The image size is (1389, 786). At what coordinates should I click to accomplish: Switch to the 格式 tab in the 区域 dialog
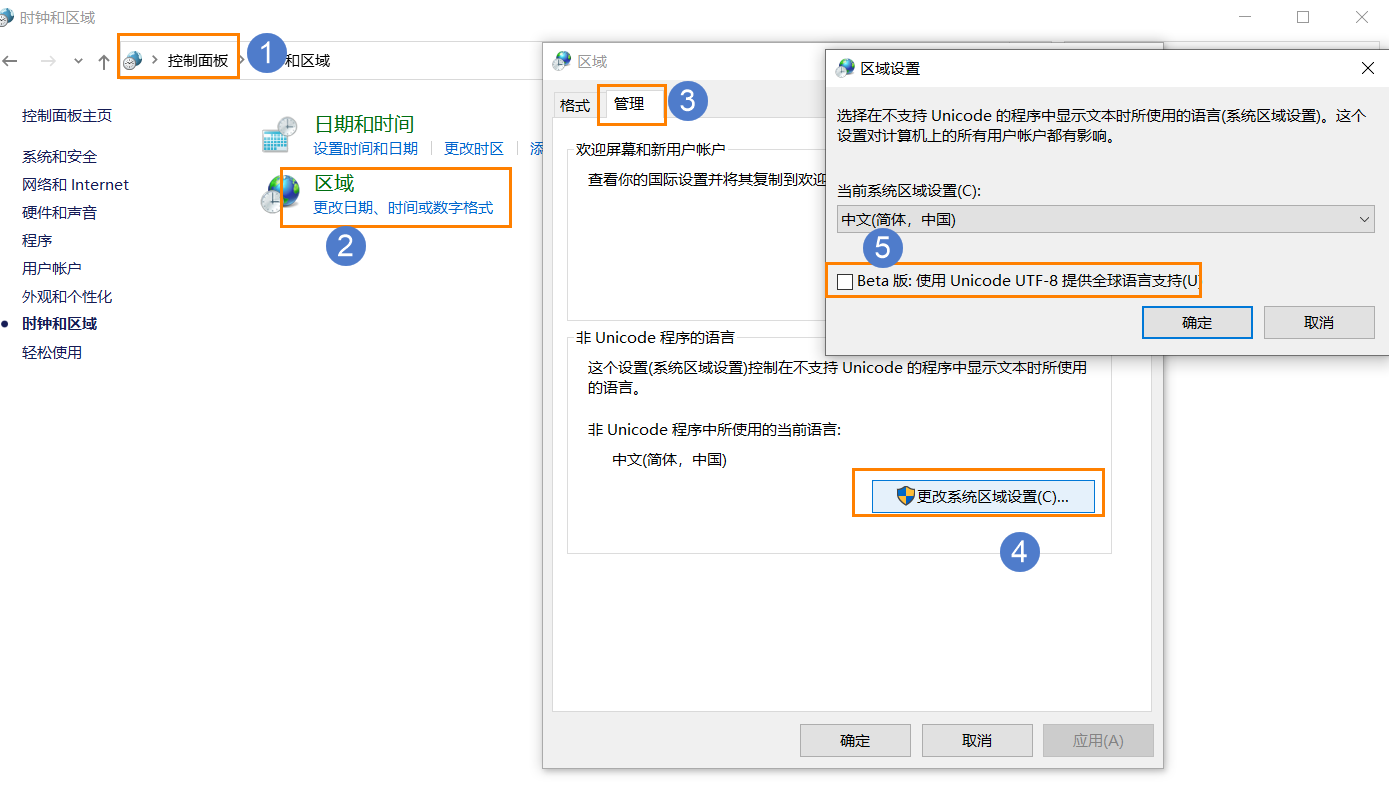(x=575, y=106)
